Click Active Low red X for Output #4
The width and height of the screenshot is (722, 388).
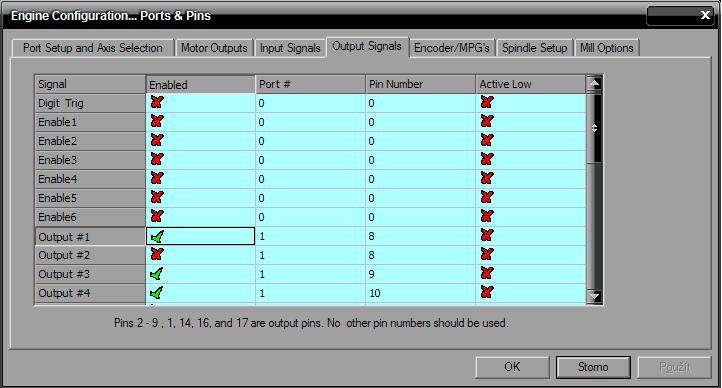point(487,292)
